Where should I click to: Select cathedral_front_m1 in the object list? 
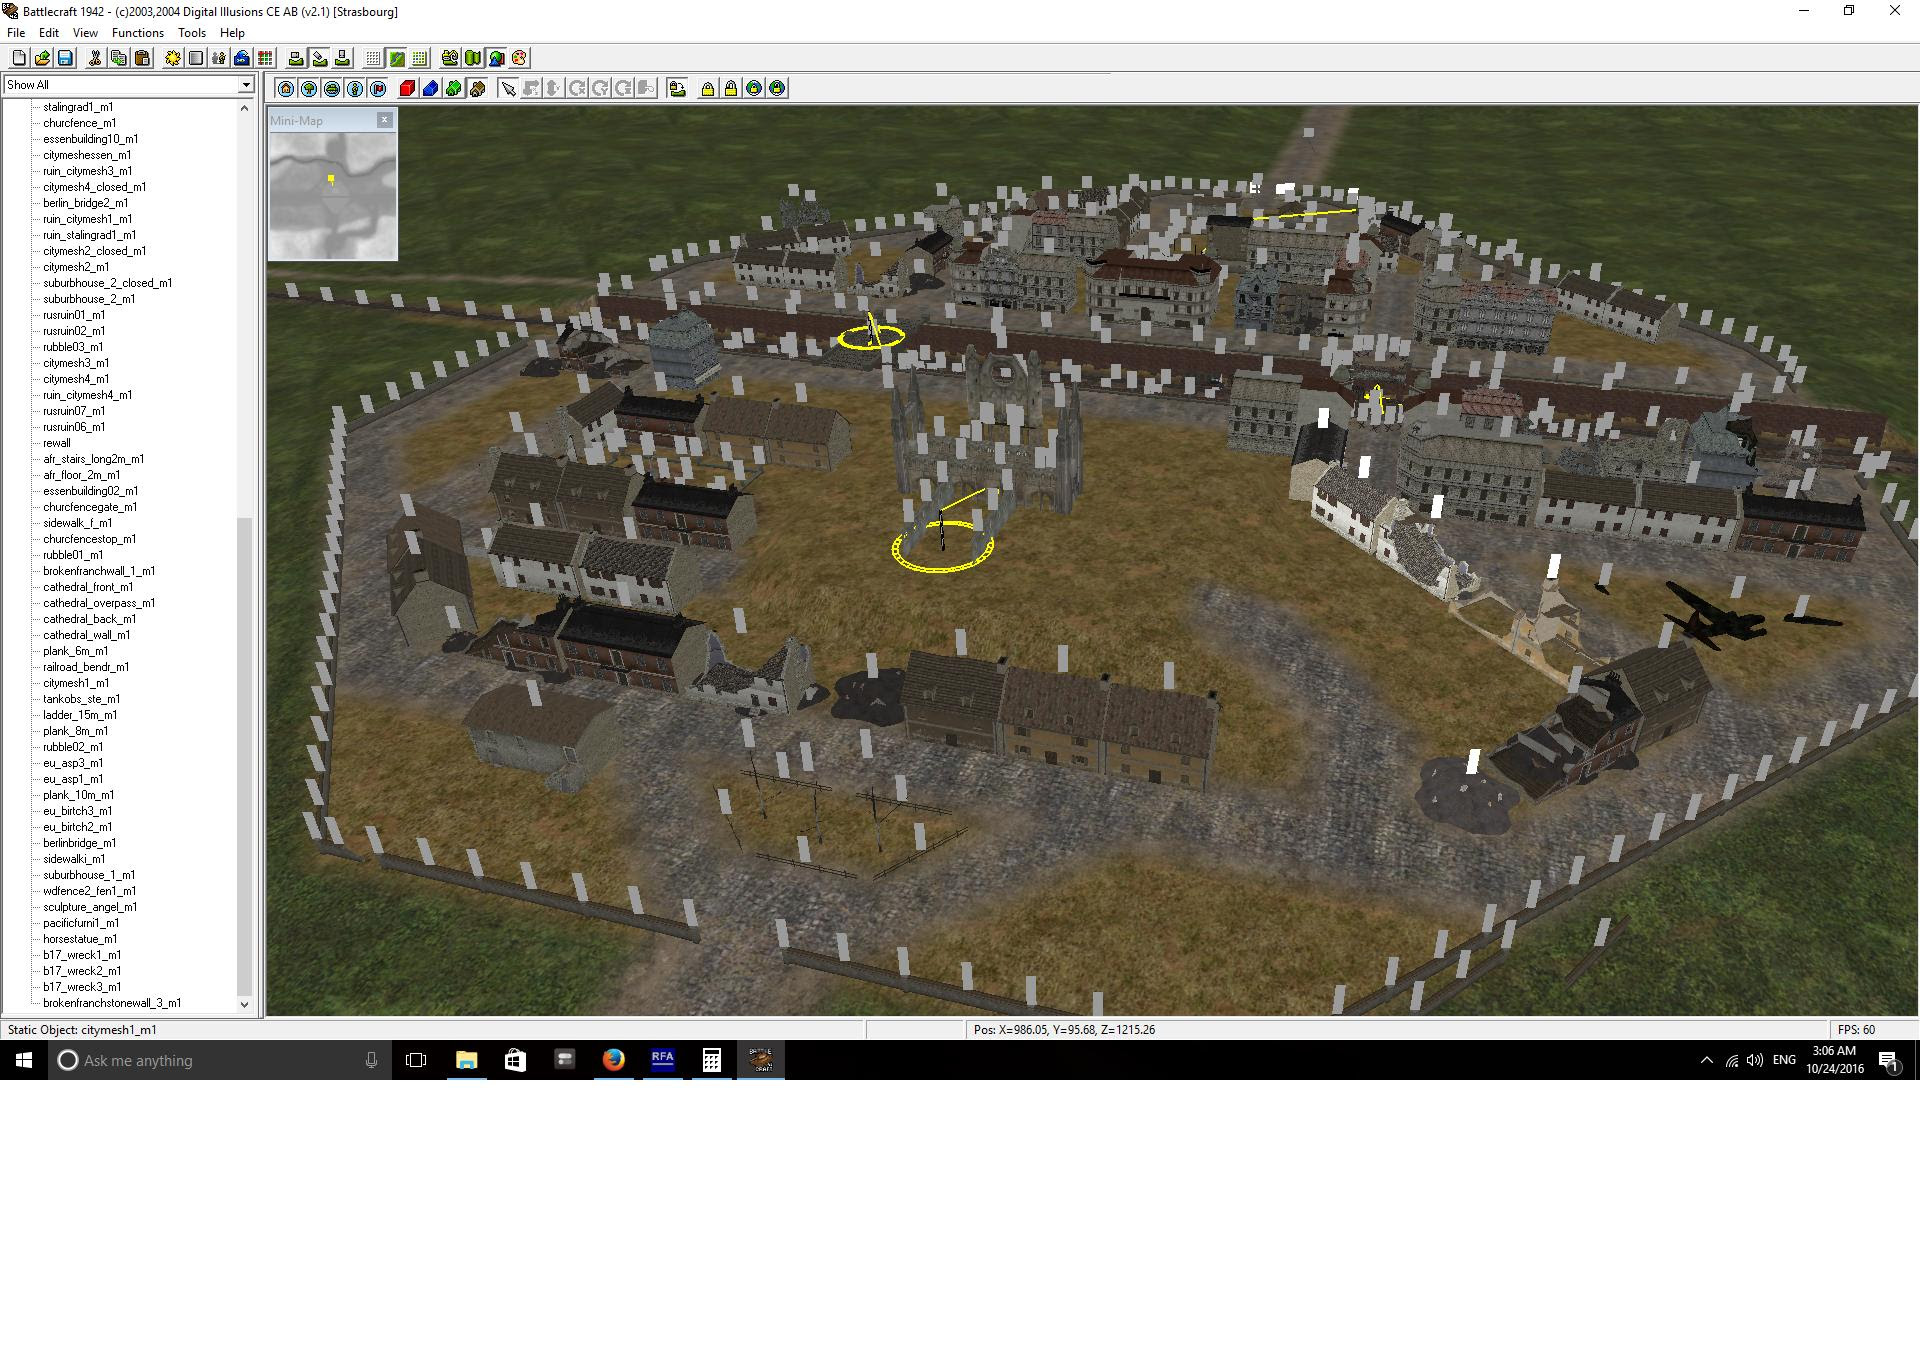(88, 587)
